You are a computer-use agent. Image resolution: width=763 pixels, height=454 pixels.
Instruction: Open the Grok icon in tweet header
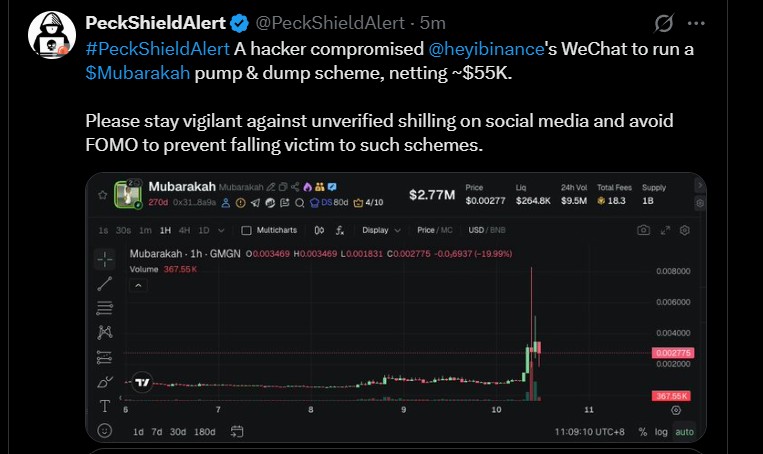point(662,22)
